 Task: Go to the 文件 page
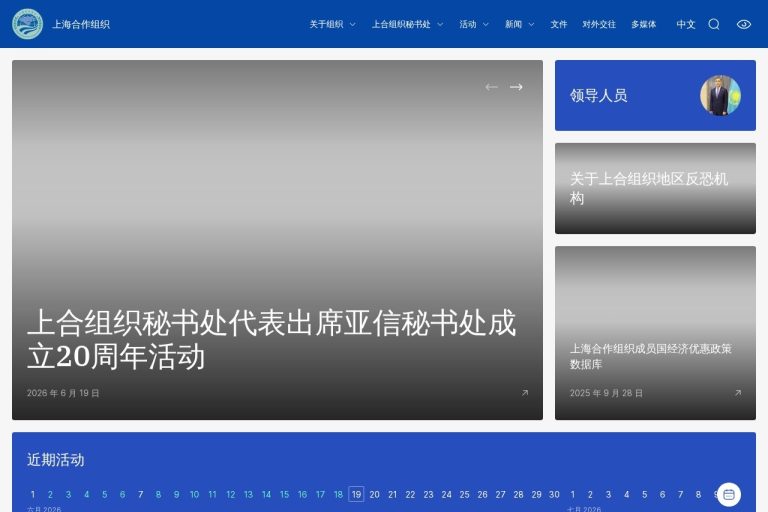(x=558, y=24)
